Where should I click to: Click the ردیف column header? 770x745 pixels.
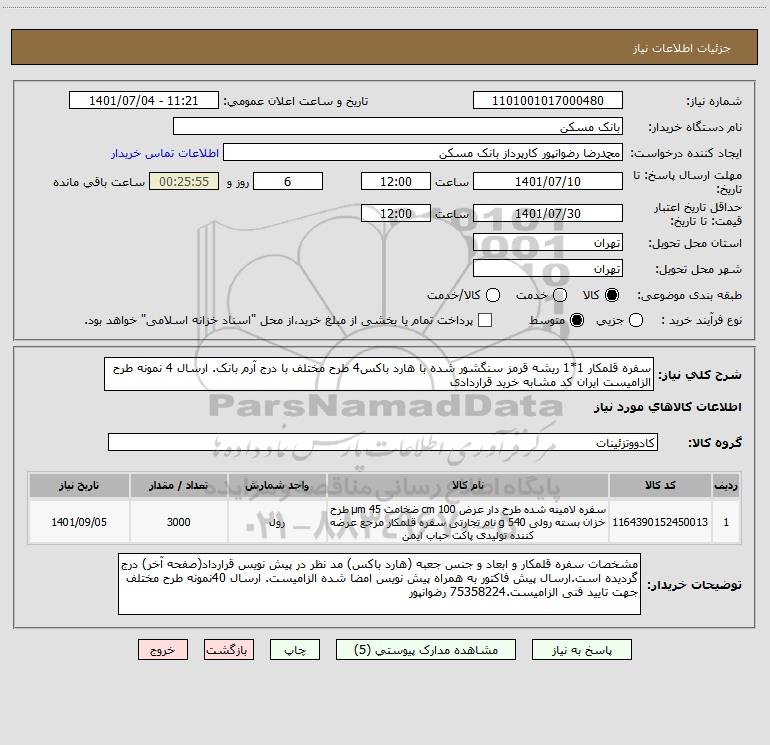click(x=726, y=485)
